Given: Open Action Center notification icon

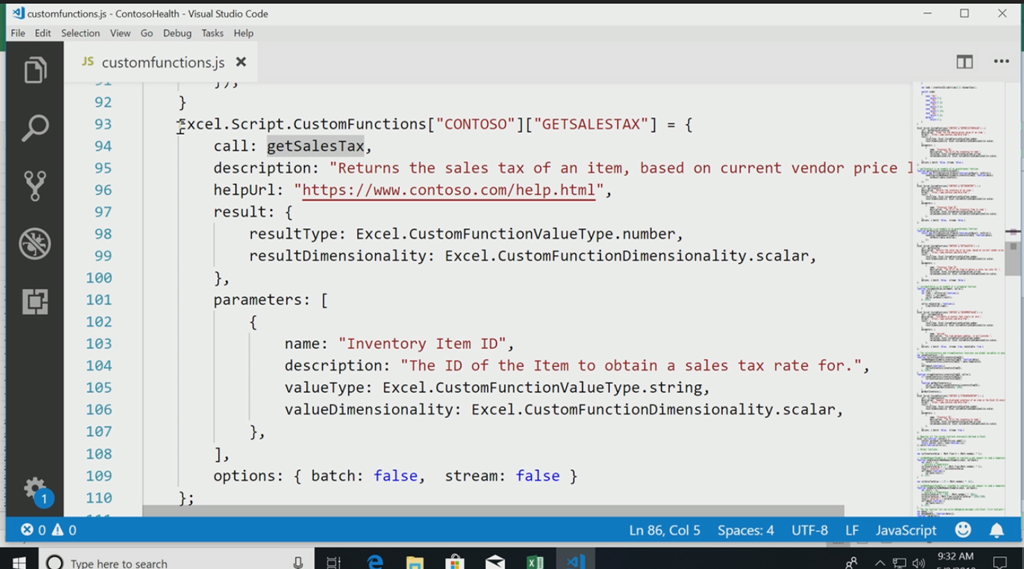Looking at the screenshot, I should (x=999, y=562).
